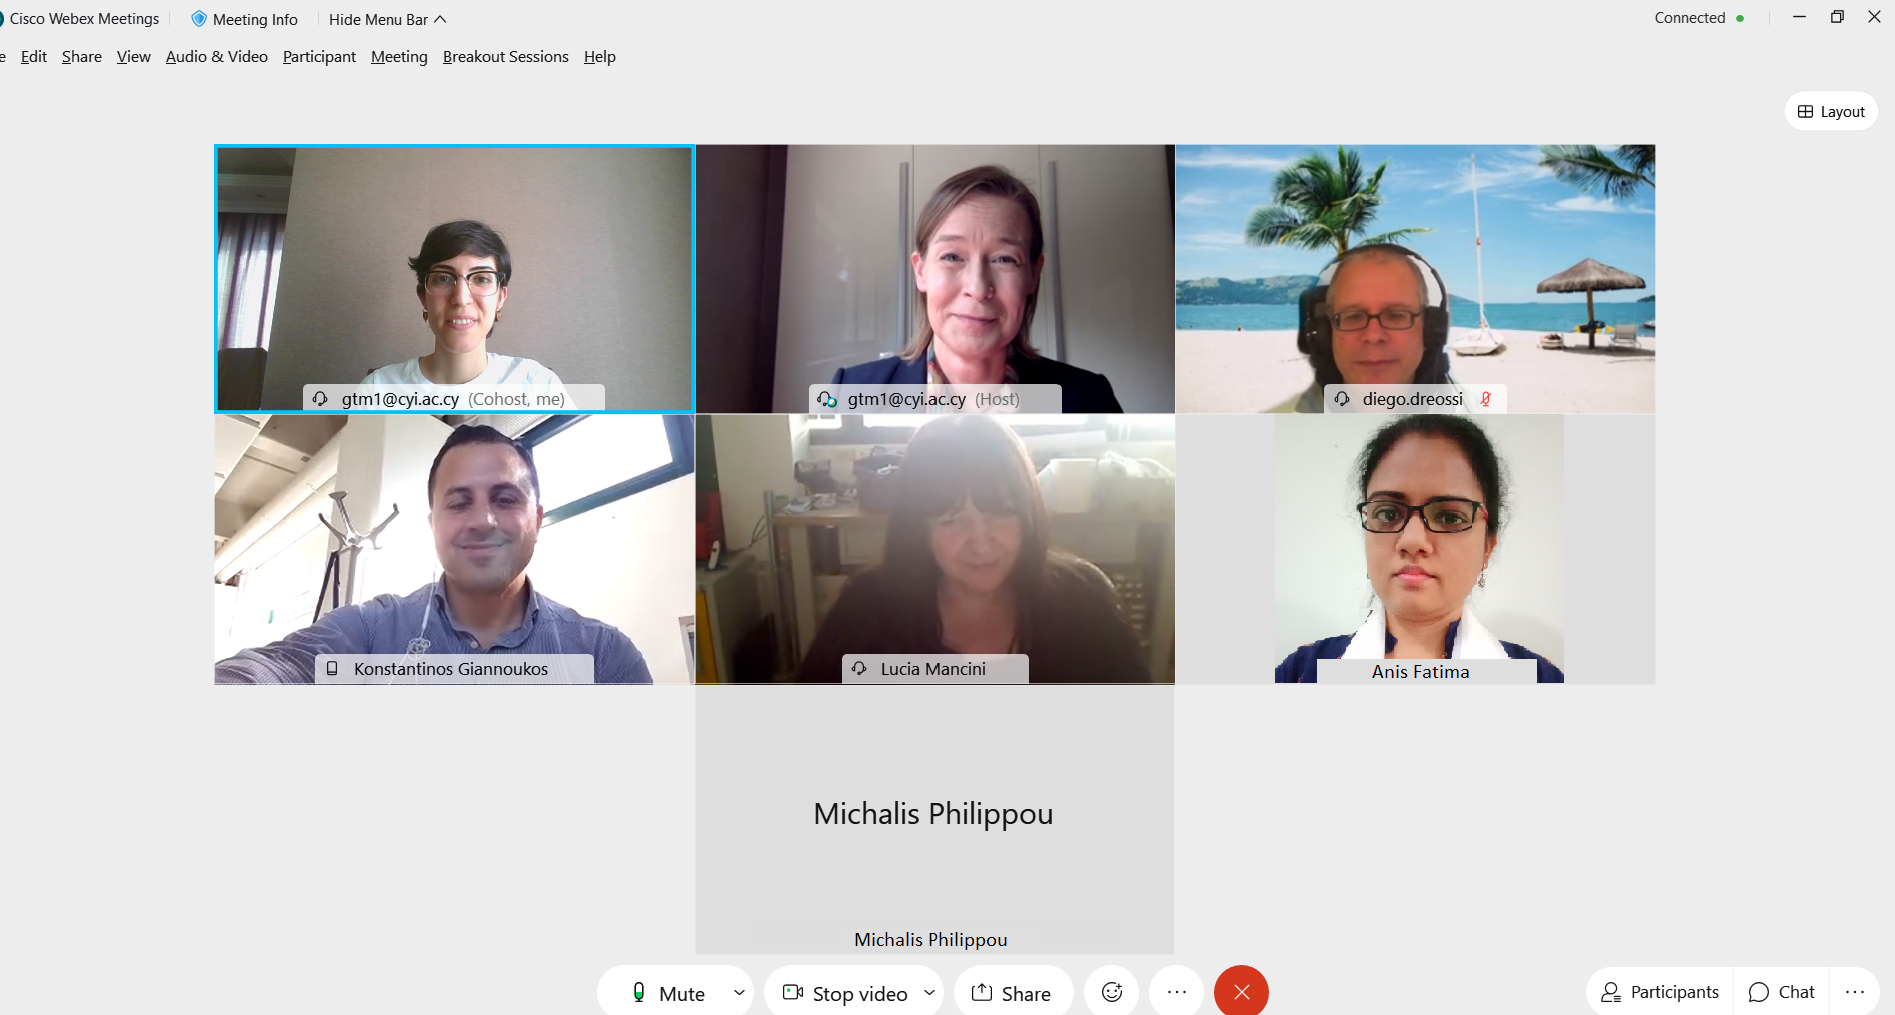Open the Audio & Video menu
The width and height of the screenshot is (1895, 1015).
217,57
